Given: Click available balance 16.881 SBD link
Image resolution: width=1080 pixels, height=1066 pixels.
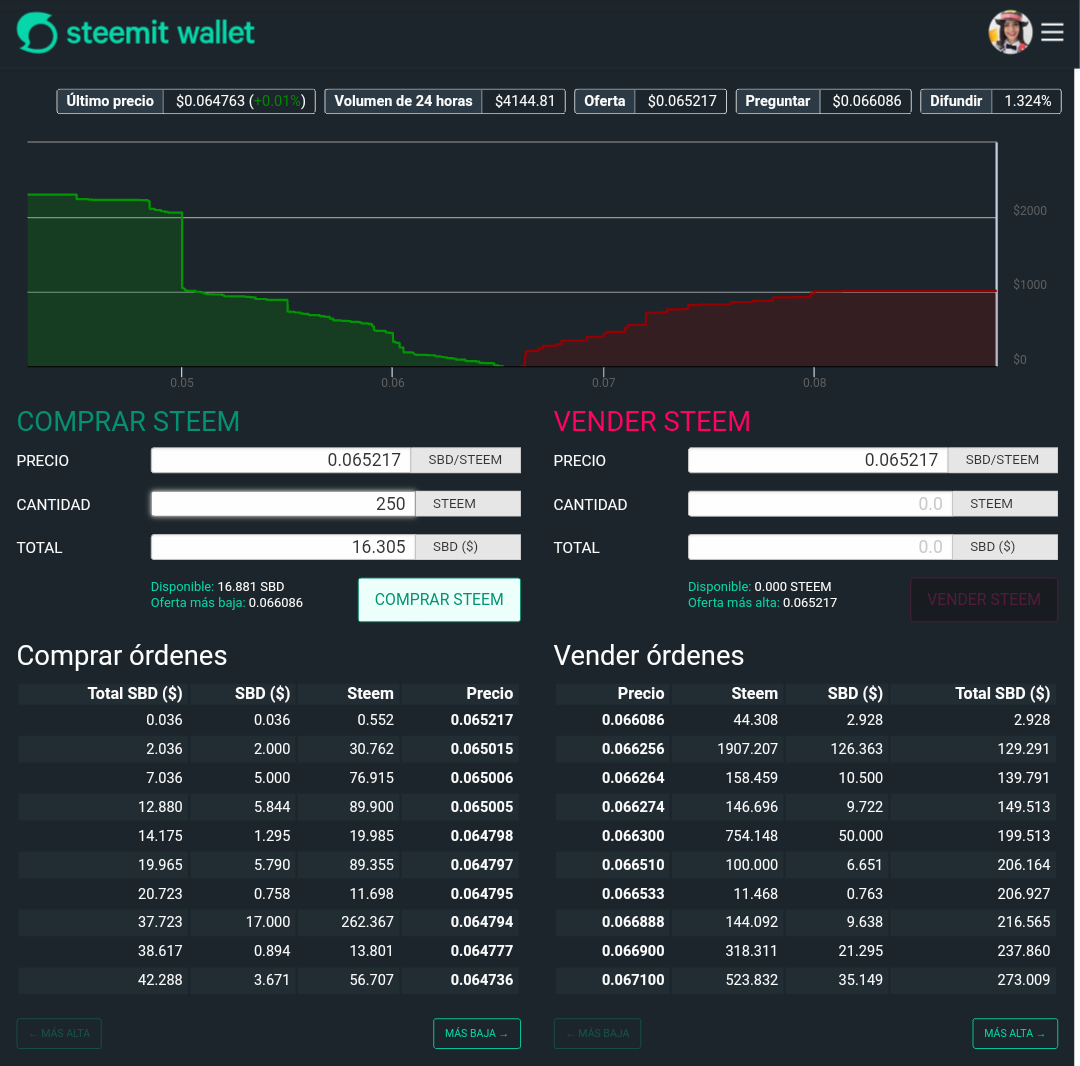Looking at the screenshot, I should [251, 587].
